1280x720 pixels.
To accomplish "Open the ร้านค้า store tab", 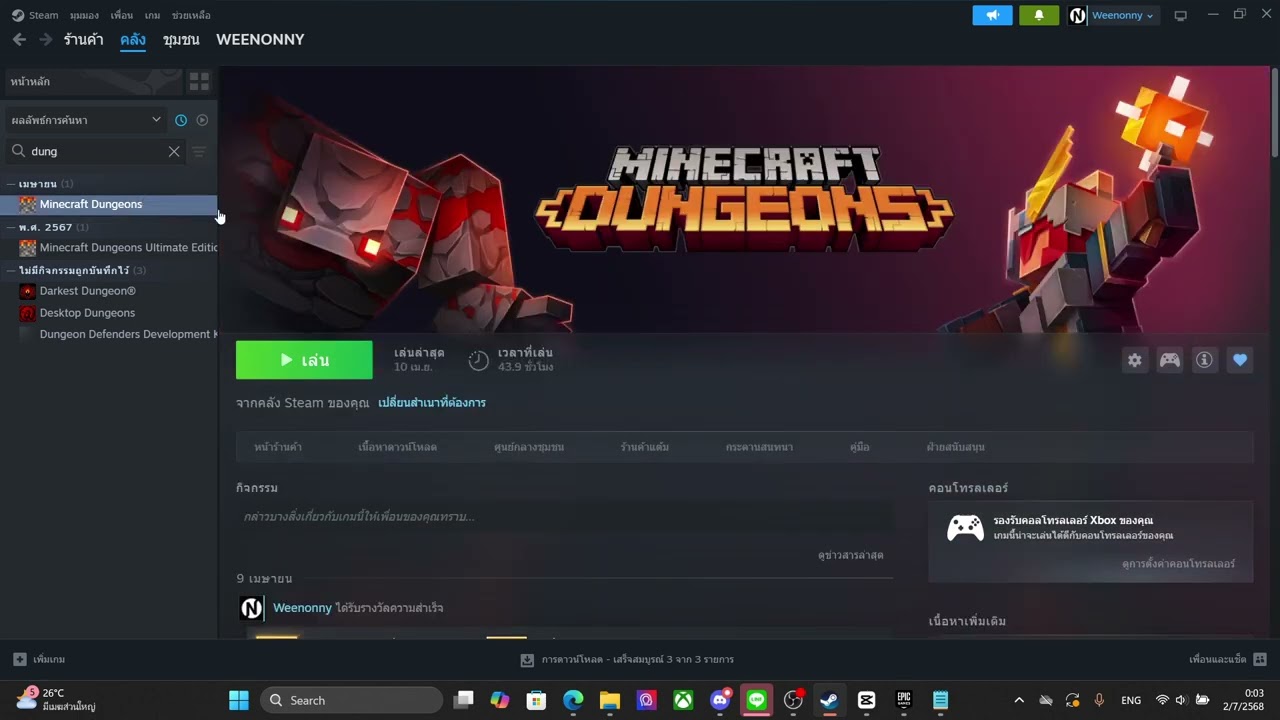I will pyautogui.click(x=83, y=39).
